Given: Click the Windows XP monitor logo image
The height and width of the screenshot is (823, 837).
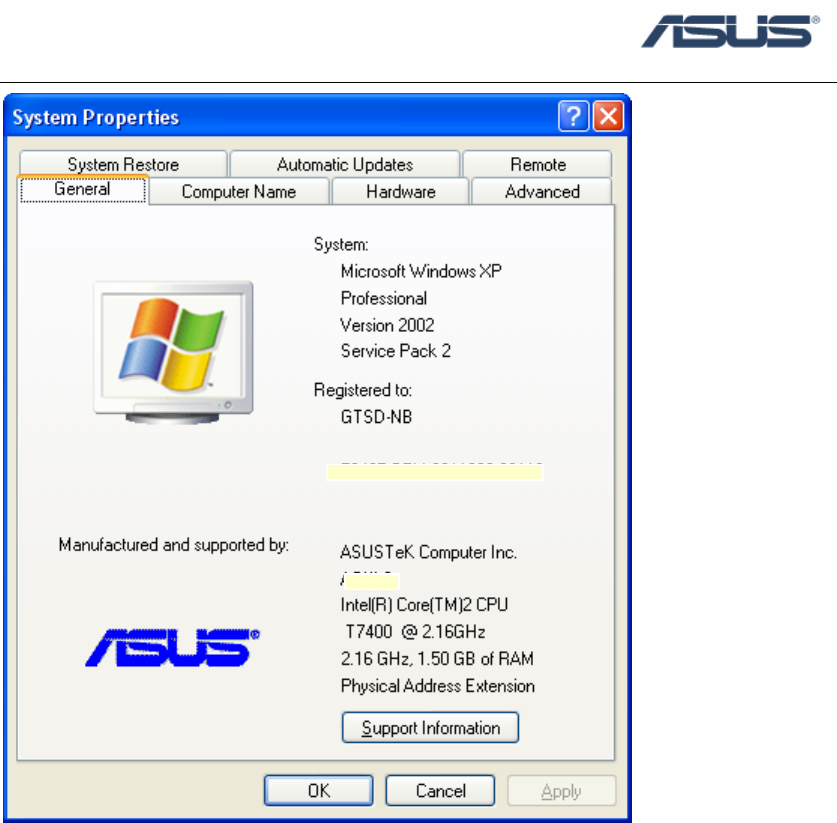Looking at the screenshot, I should point(173,352).
